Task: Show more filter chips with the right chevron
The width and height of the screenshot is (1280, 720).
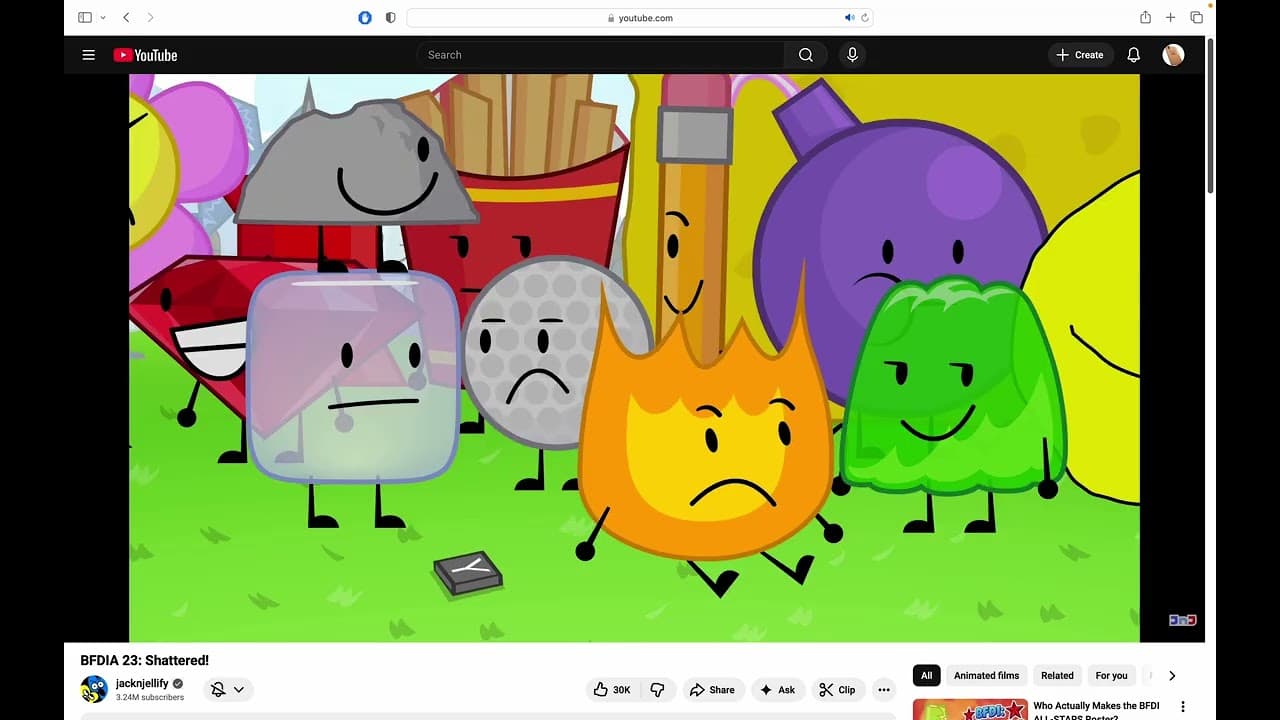Action: (1172, 675)
